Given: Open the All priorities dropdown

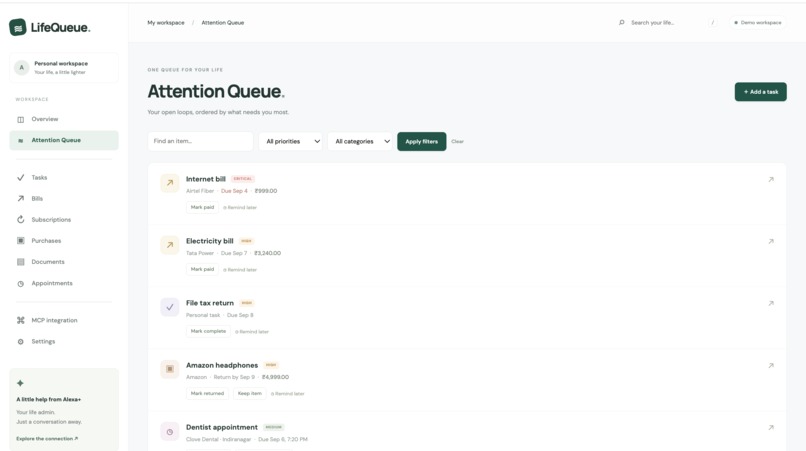Looking at the screenshot, I should click(x=291, y=141).
